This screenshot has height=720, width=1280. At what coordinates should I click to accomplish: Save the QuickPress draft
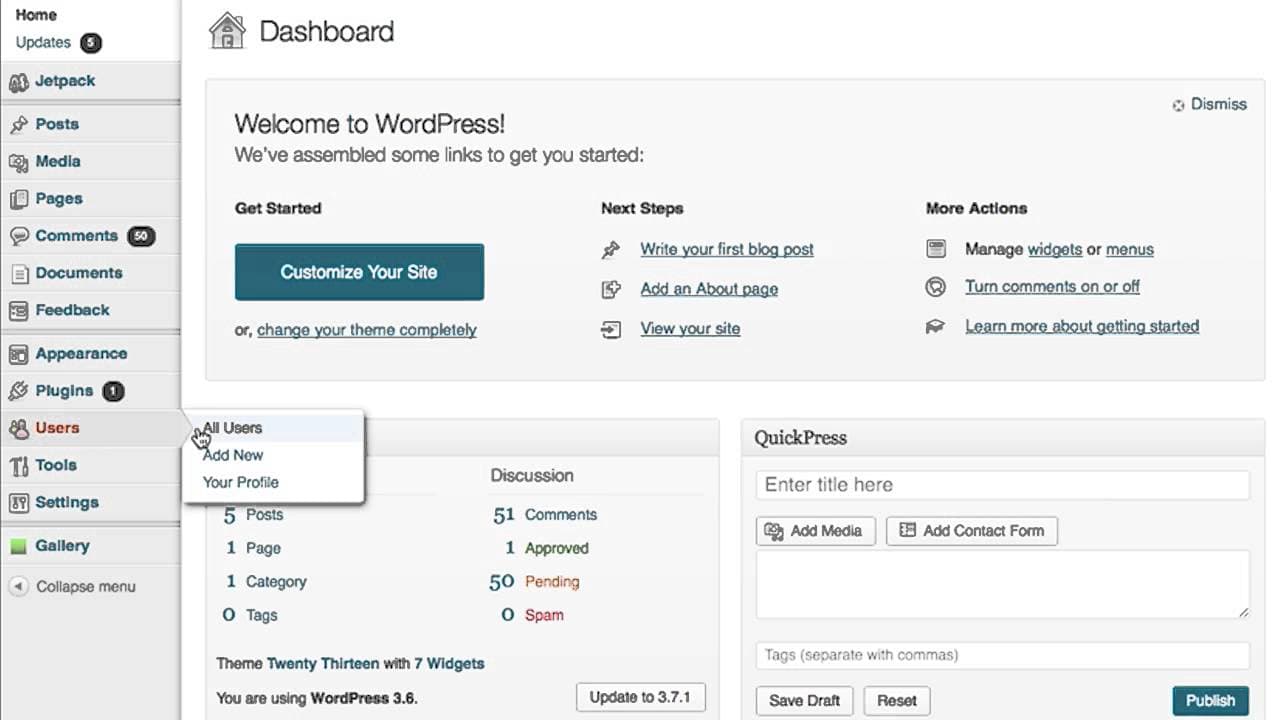[x=805, y=701]
